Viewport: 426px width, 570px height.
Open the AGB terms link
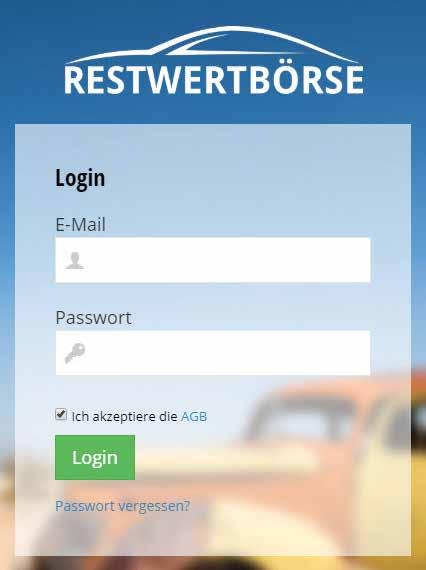[x=194, y=416]
